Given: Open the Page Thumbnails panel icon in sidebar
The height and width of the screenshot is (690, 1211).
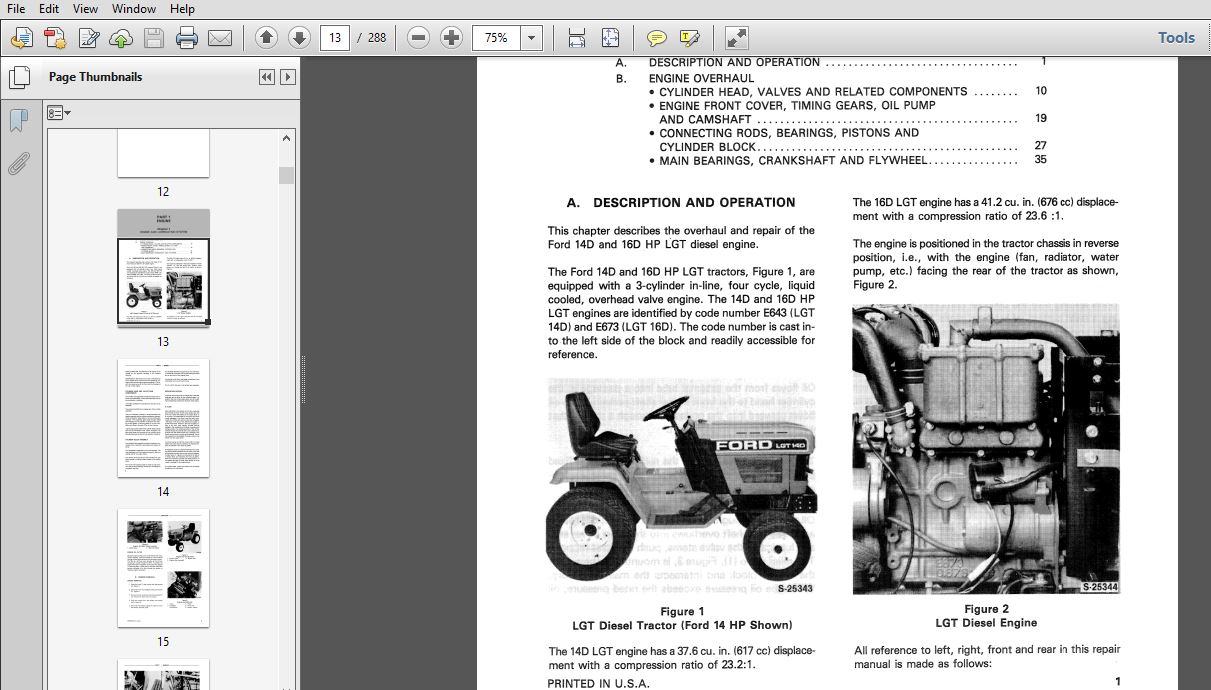Looking at the screenshot, I should pos(18,77).
